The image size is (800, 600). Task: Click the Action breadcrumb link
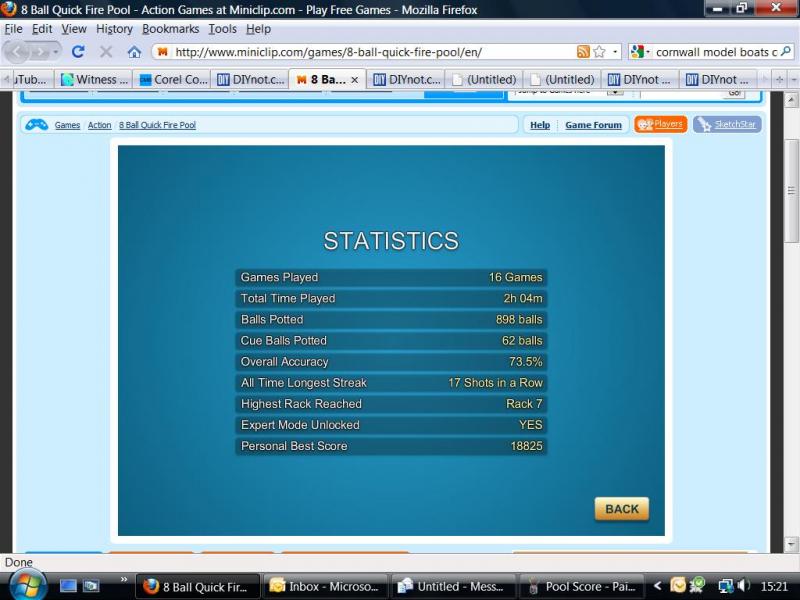pos(99,126)
